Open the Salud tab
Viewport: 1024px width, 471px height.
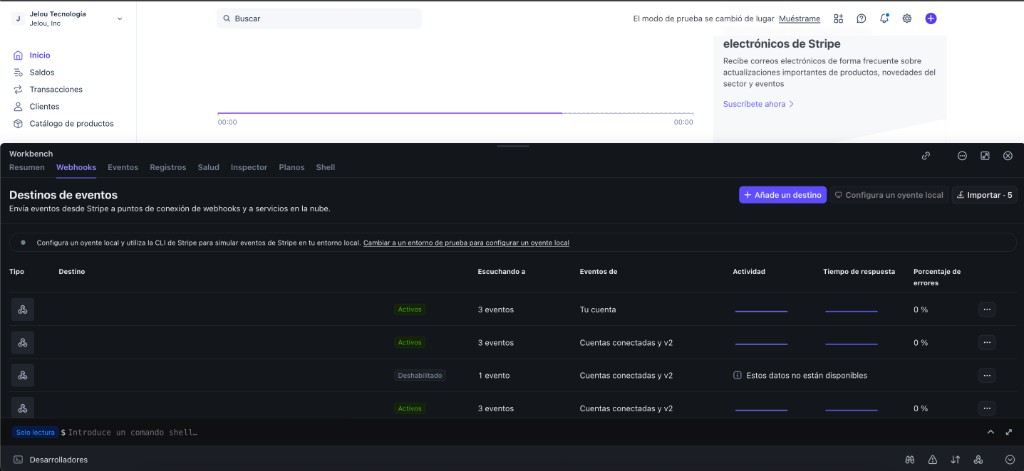click(x=208, y=167)
